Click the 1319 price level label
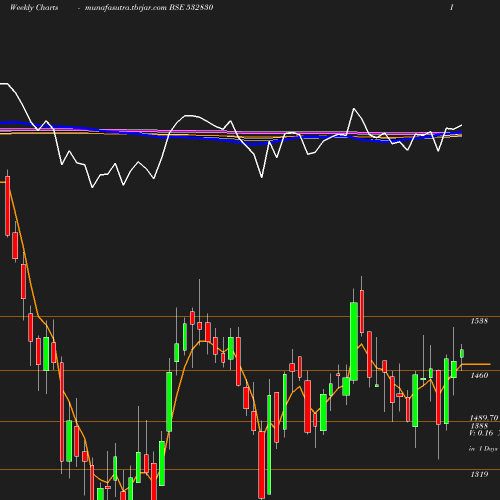The height and width of the screenshot is (500, 500). point(479,474)
